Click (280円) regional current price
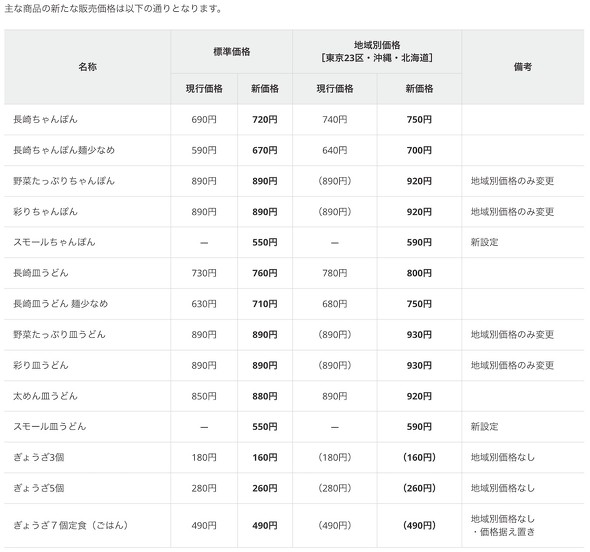This screenshot has width=590, height=552. pos(335,488)
